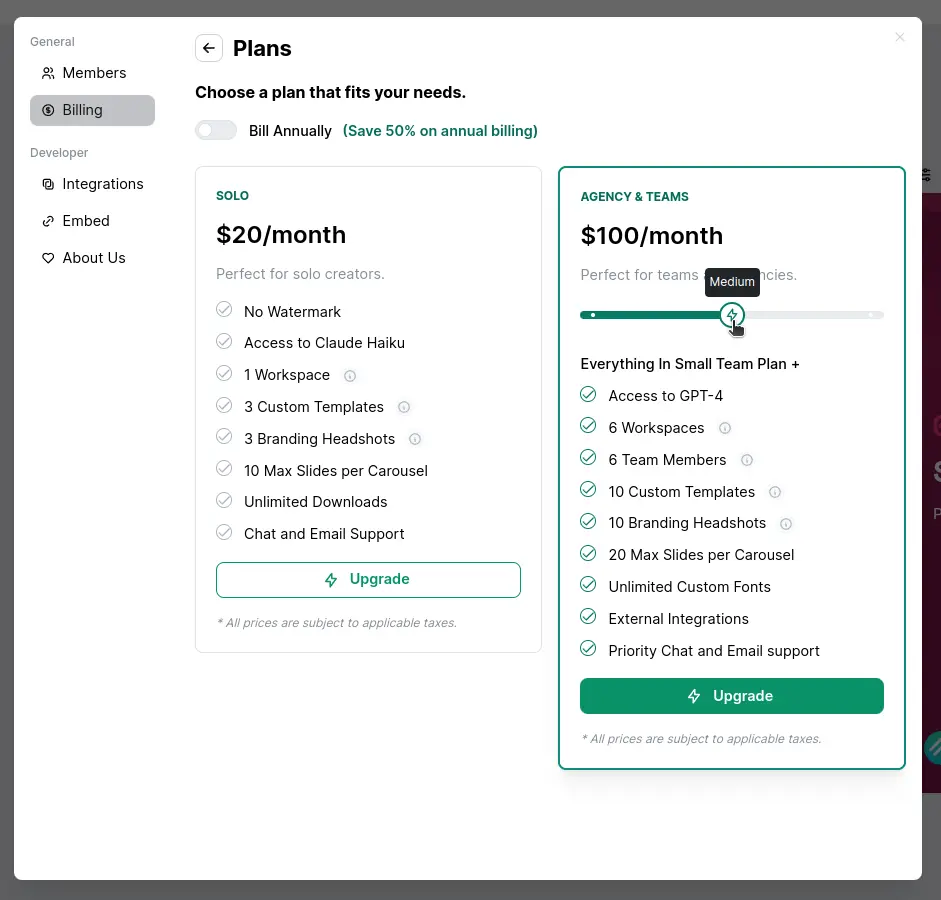Screen dimensions: 941x900
Task: Click the left end dot of plan slider
Action: pyautogui.click(x=593, y=315)
